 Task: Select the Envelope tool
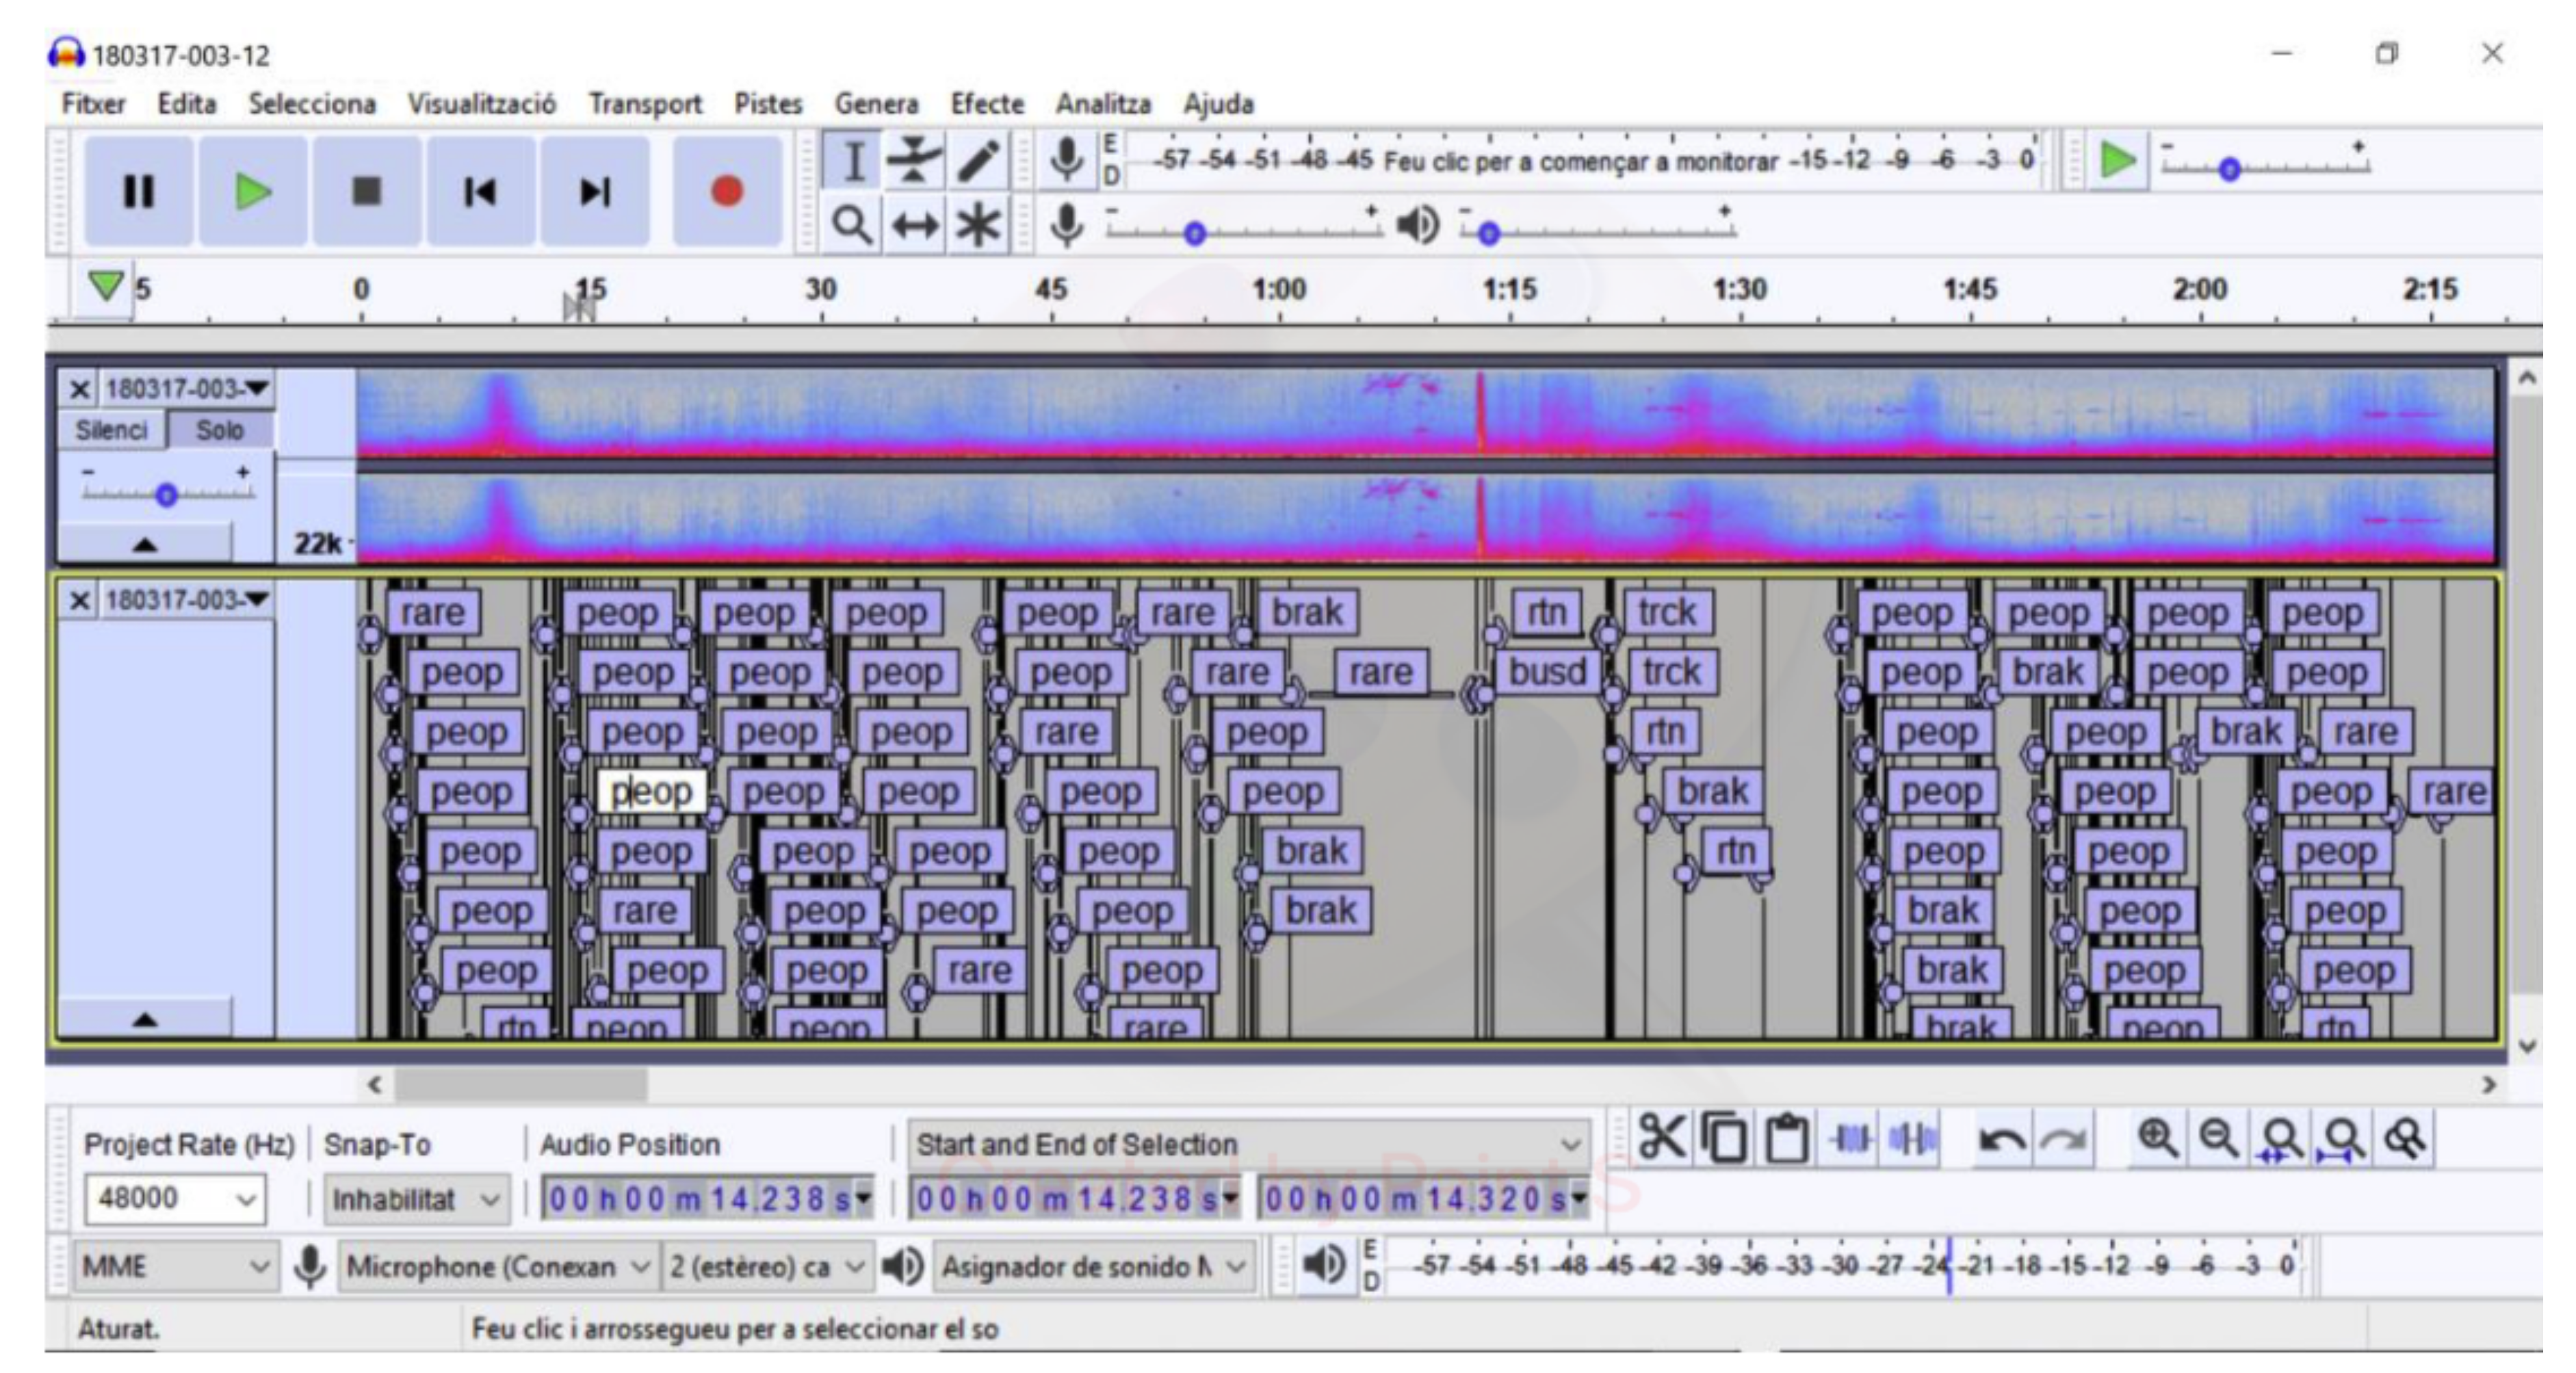pos(913,161)
